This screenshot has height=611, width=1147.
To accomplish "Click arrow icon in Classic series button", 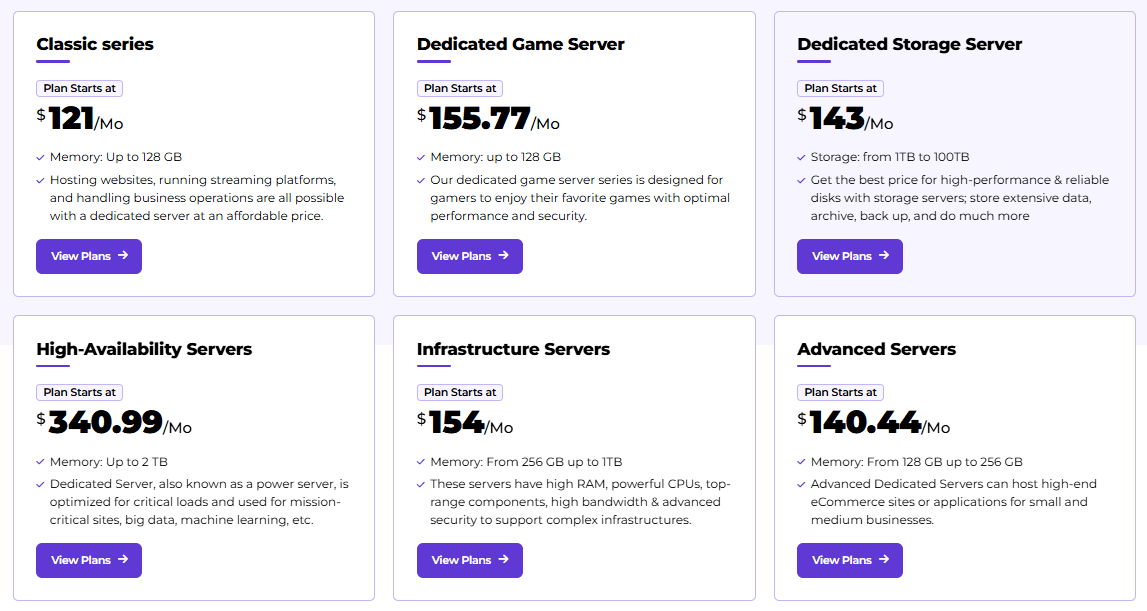I will tap(123, 256).
